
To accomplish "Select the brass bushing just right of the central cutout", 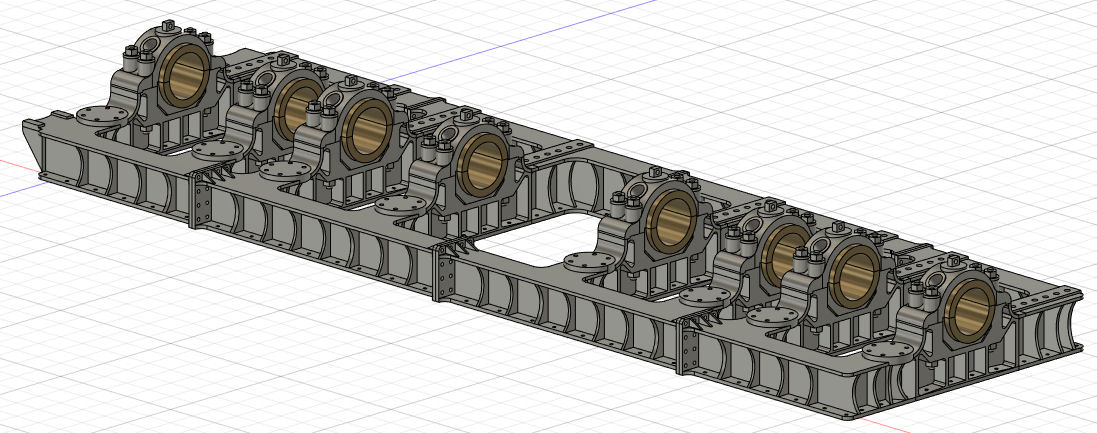I will tap(671, 221).
